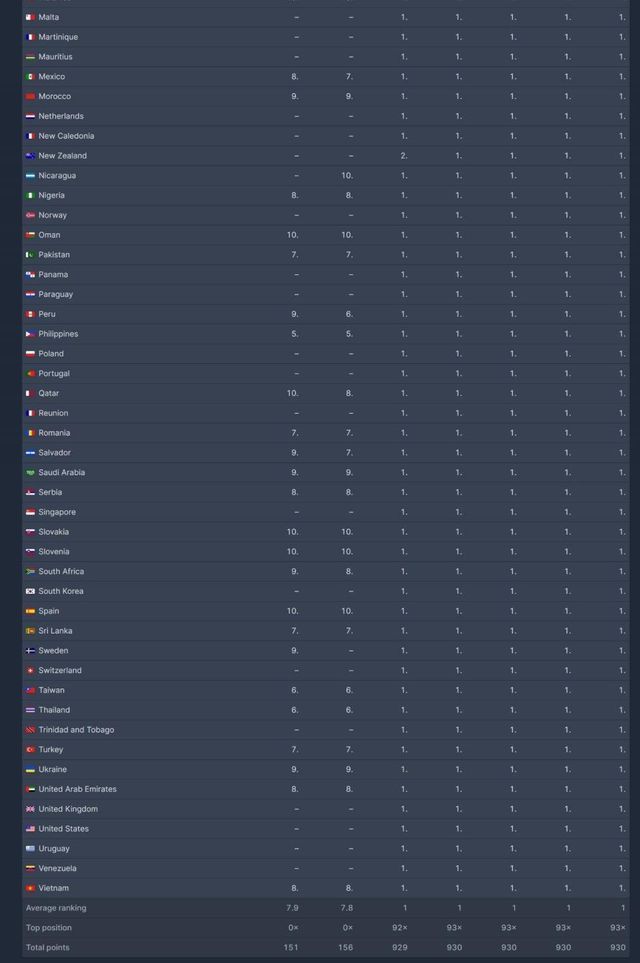This screenshot has width=640, height=963.
Task: Click the Average ranking row label
Action: pos(56,908)
